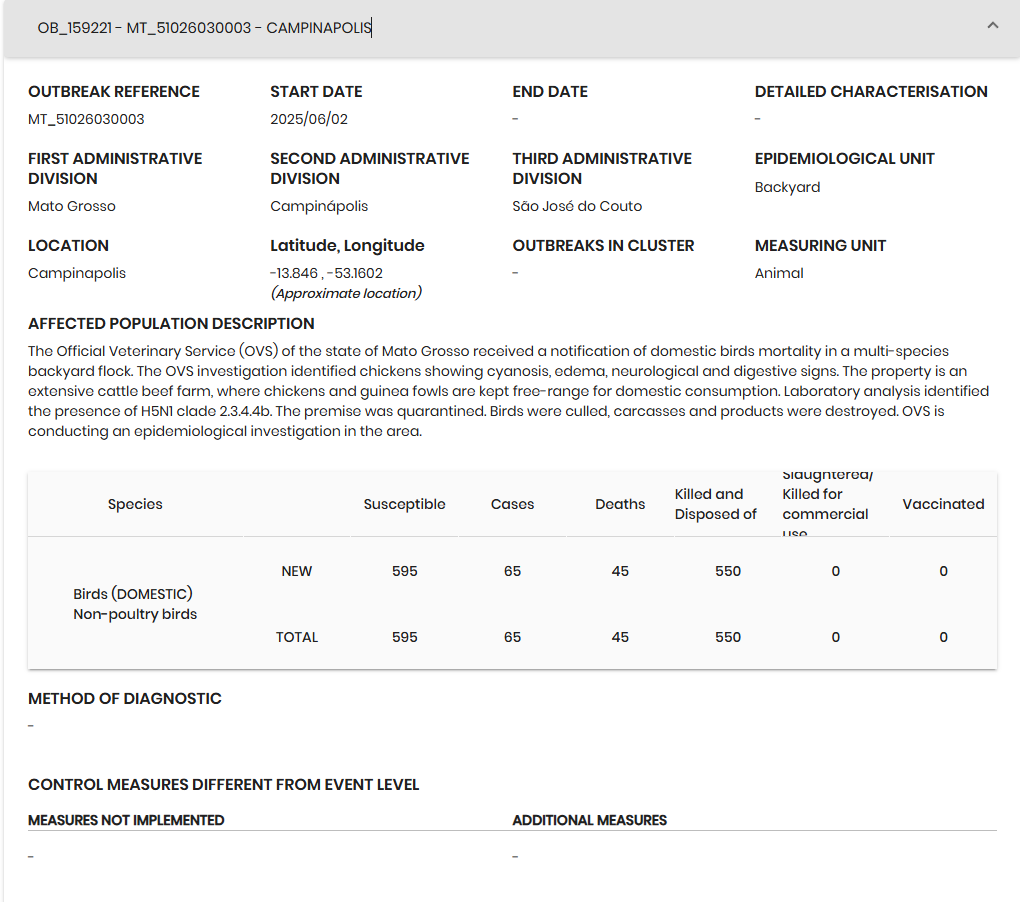Click the Species column header
Viewport: 1020px width, 902px height.
[135, 504]
